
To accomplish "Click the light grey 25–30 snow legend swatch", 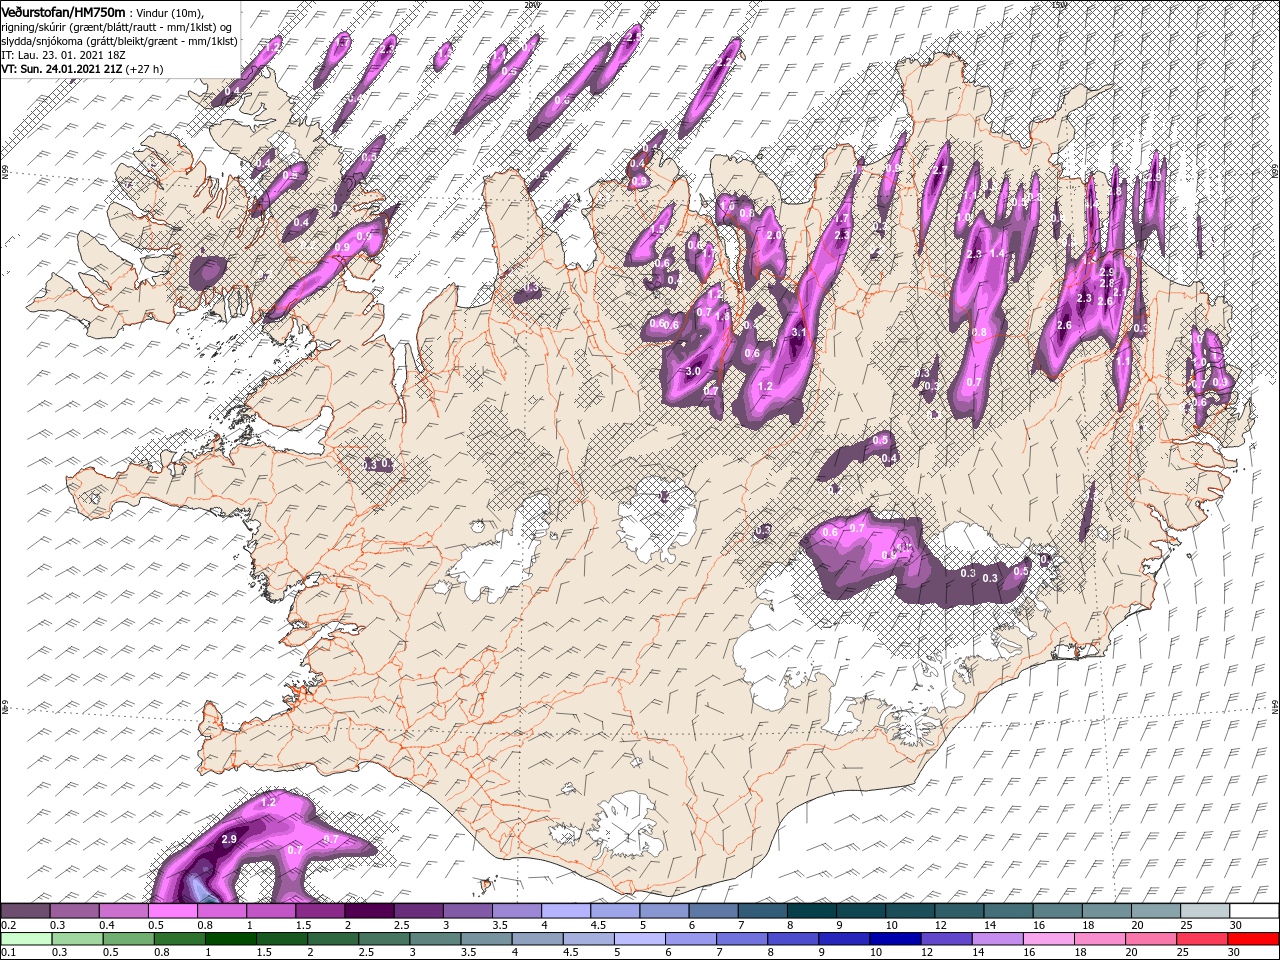I will [x=1204, y=911].
